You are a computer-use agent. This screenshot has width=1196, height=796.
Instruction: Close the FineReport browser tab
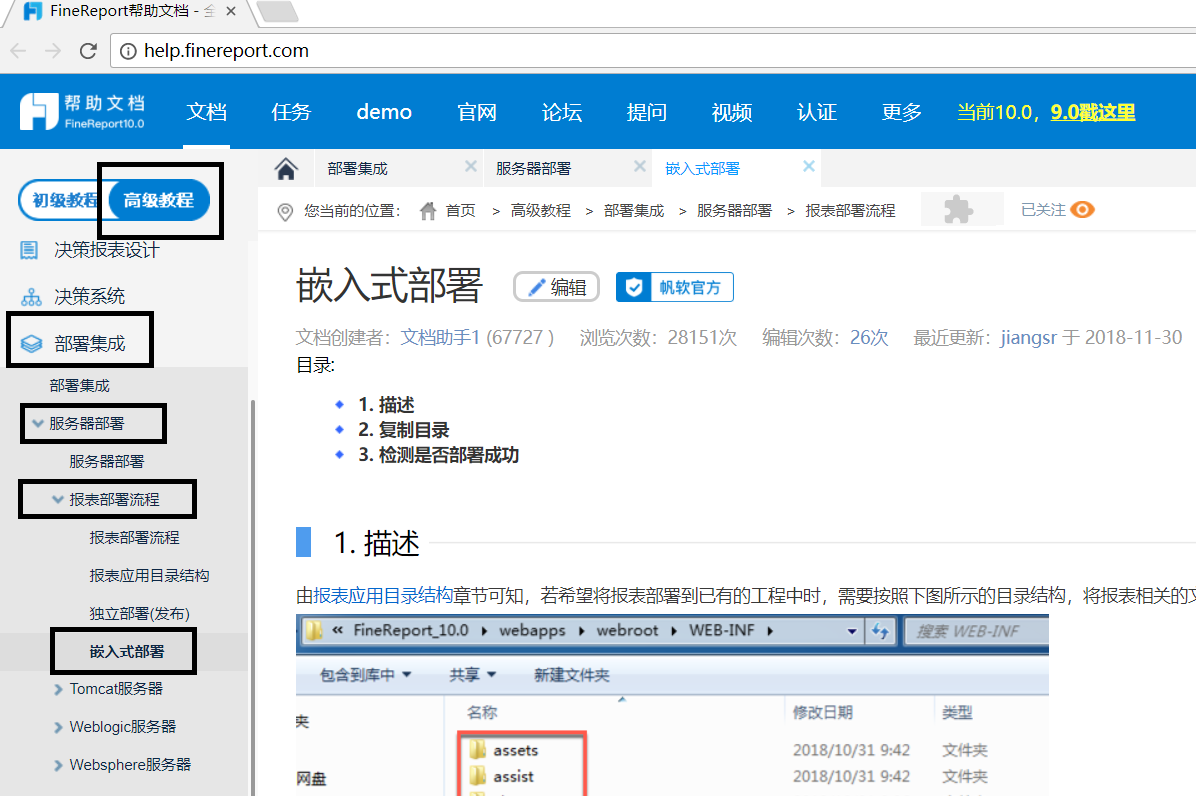pyautogui.click(x=230, y=11)
